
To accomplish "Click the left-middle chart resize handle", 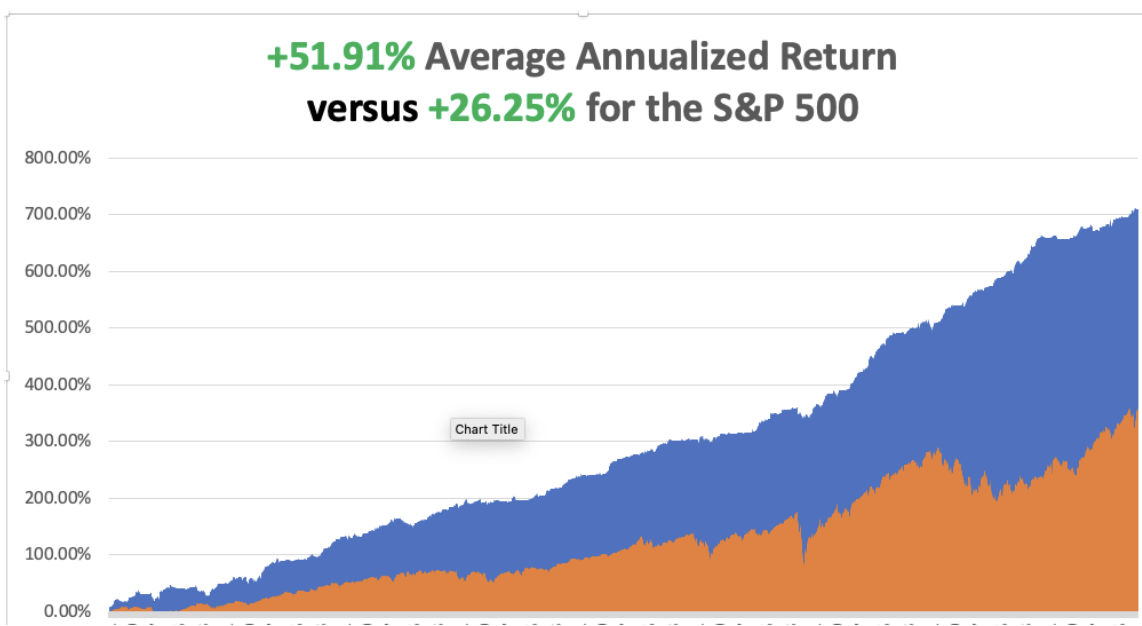I will point(7,376).
